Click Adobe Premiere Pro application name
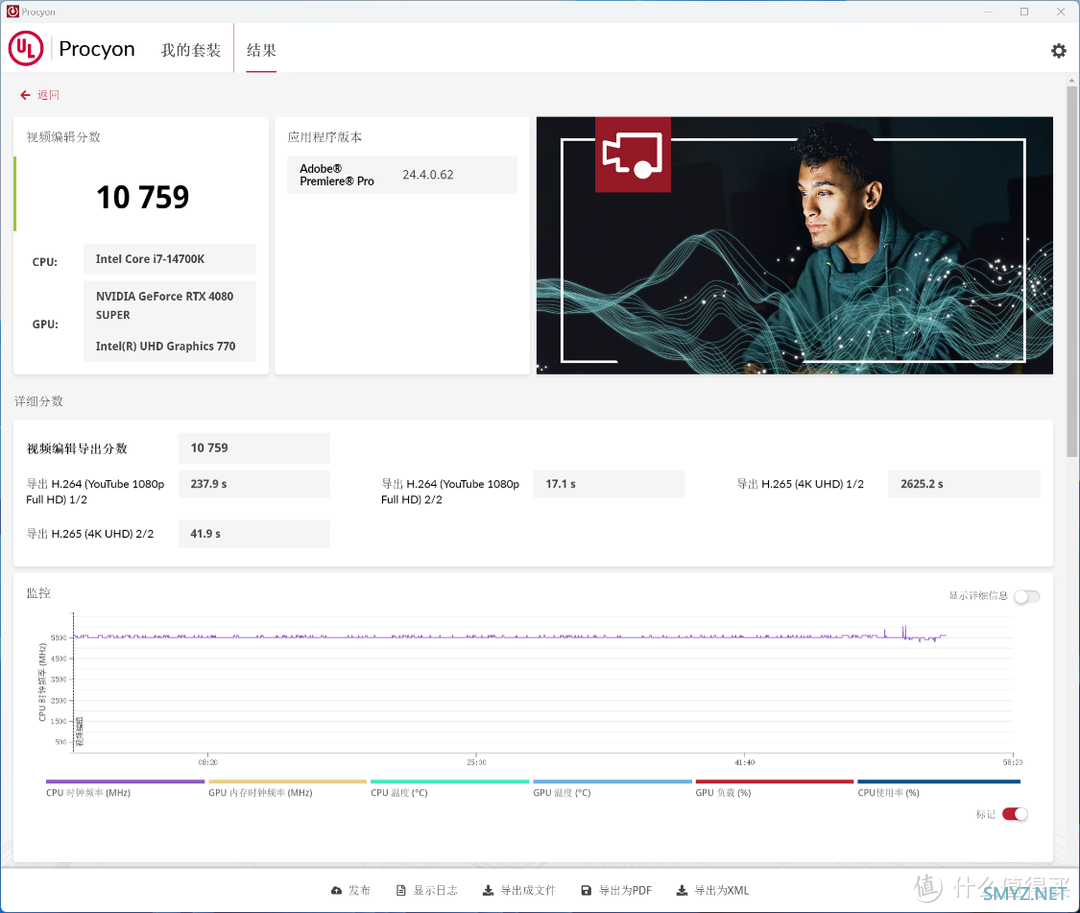The width and height of the screenshot is (1080, 913). 337,175
